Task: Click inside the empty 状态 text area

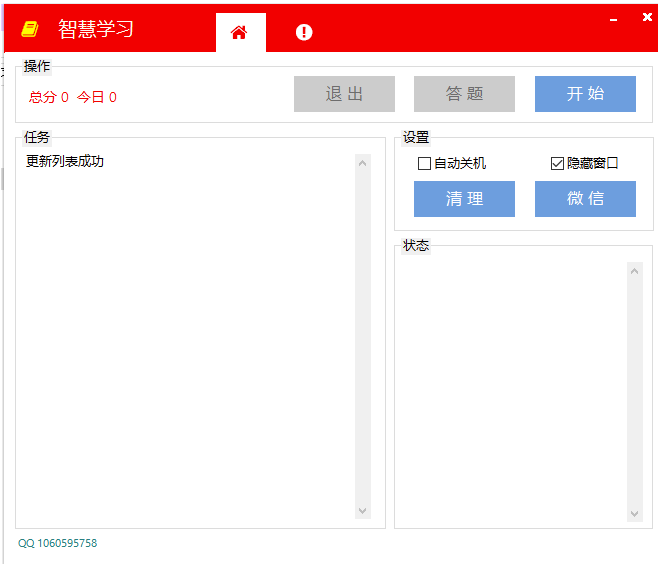Action: pos(510,390)
